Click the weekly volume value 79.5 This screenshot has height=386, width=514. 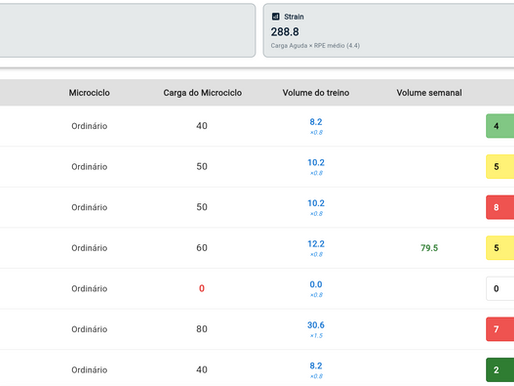(x=429, y=248)
